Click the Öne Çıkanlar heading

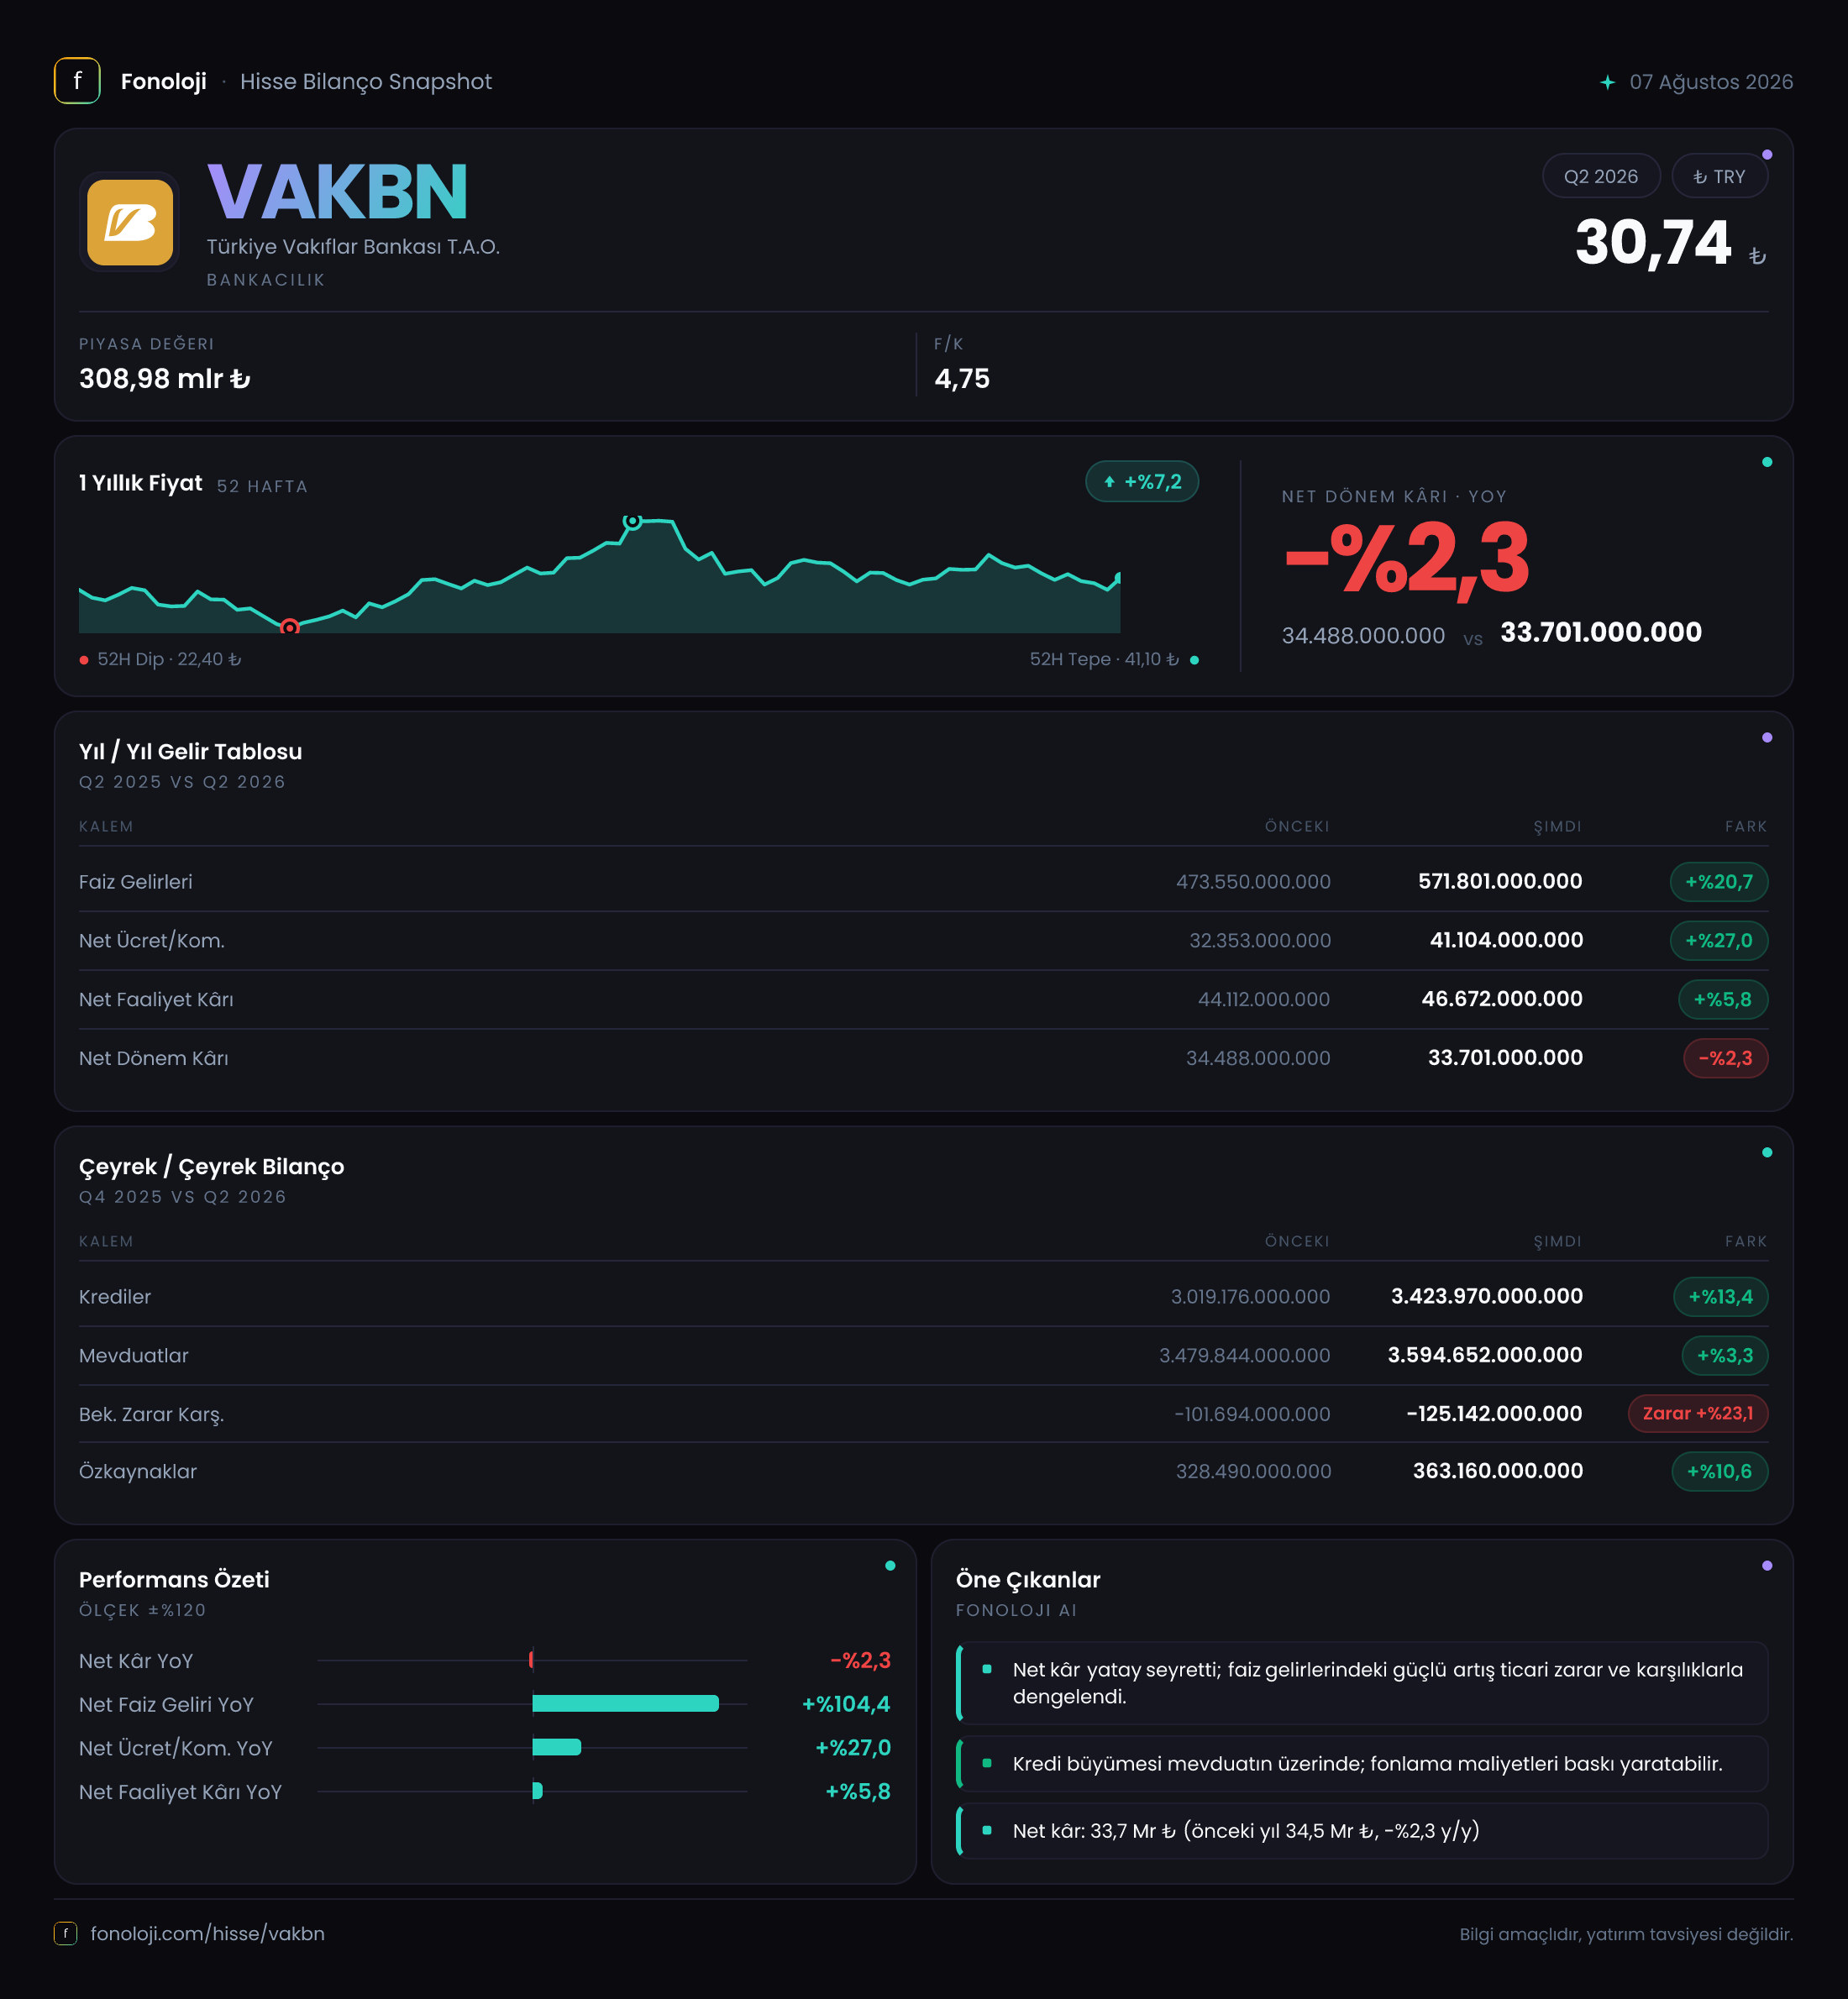point(1028,1580)
